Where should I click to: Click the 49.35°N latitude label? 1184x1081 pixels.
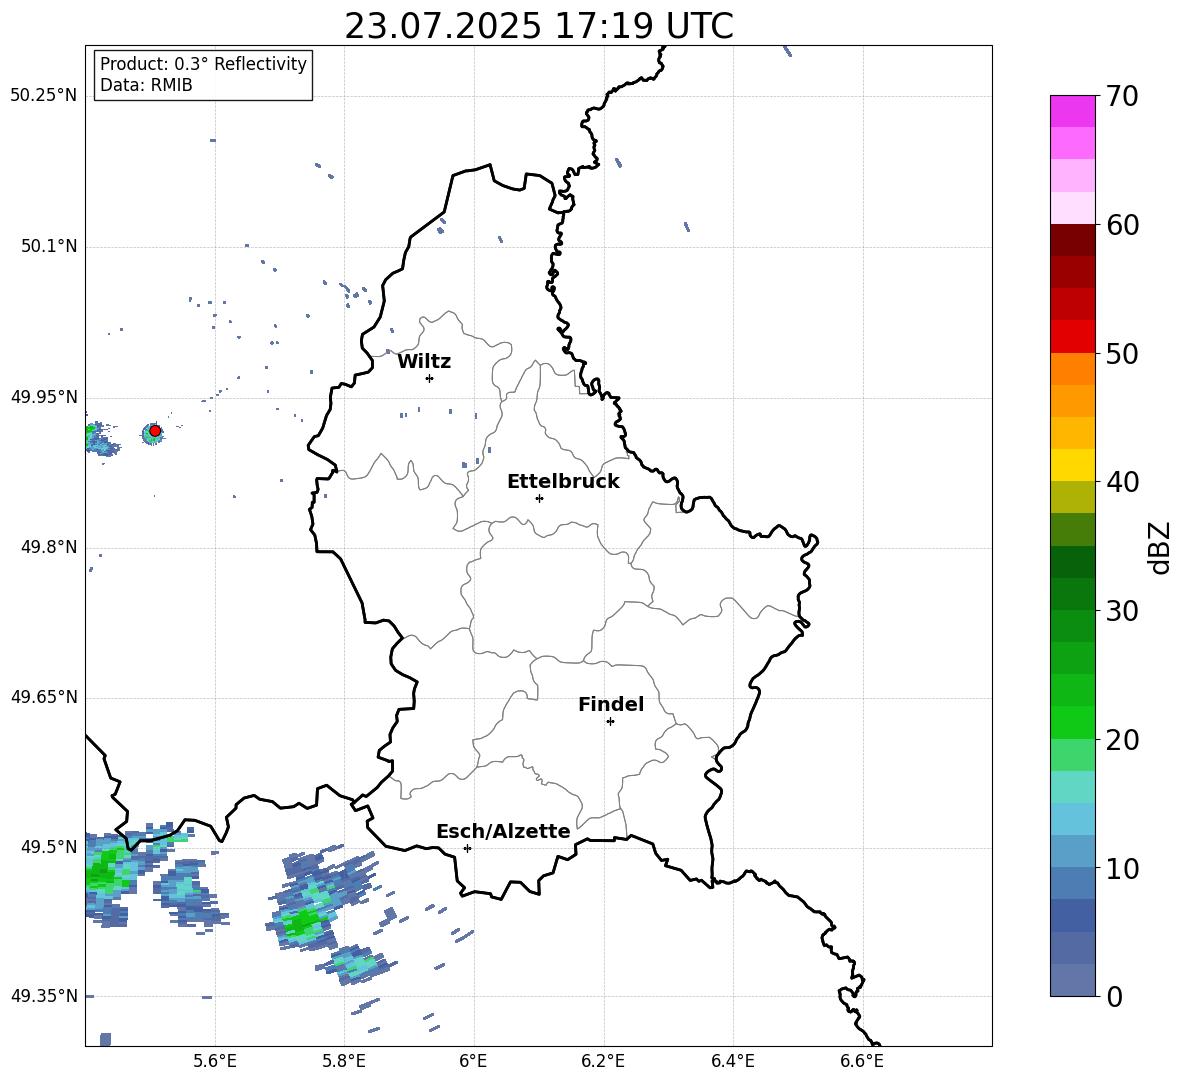(43, 996)
